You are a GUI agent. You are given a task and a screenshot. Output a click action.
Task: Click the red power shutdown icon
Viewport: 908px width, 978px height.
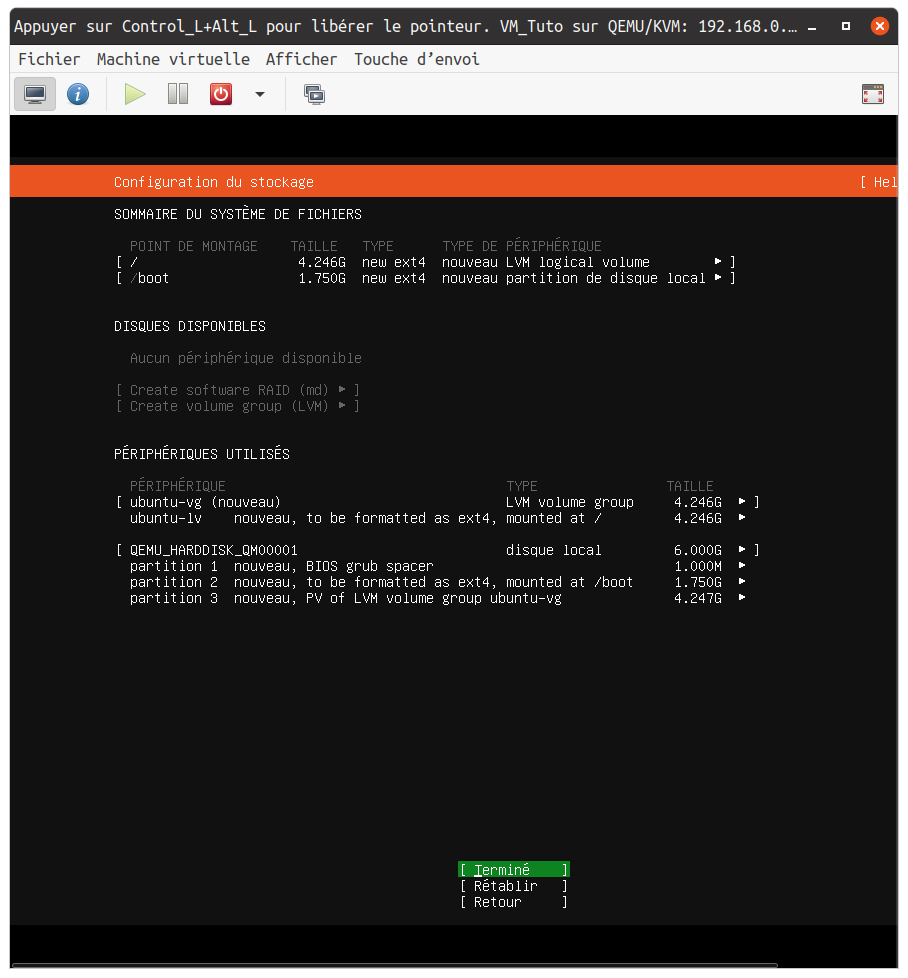point(220,94)
